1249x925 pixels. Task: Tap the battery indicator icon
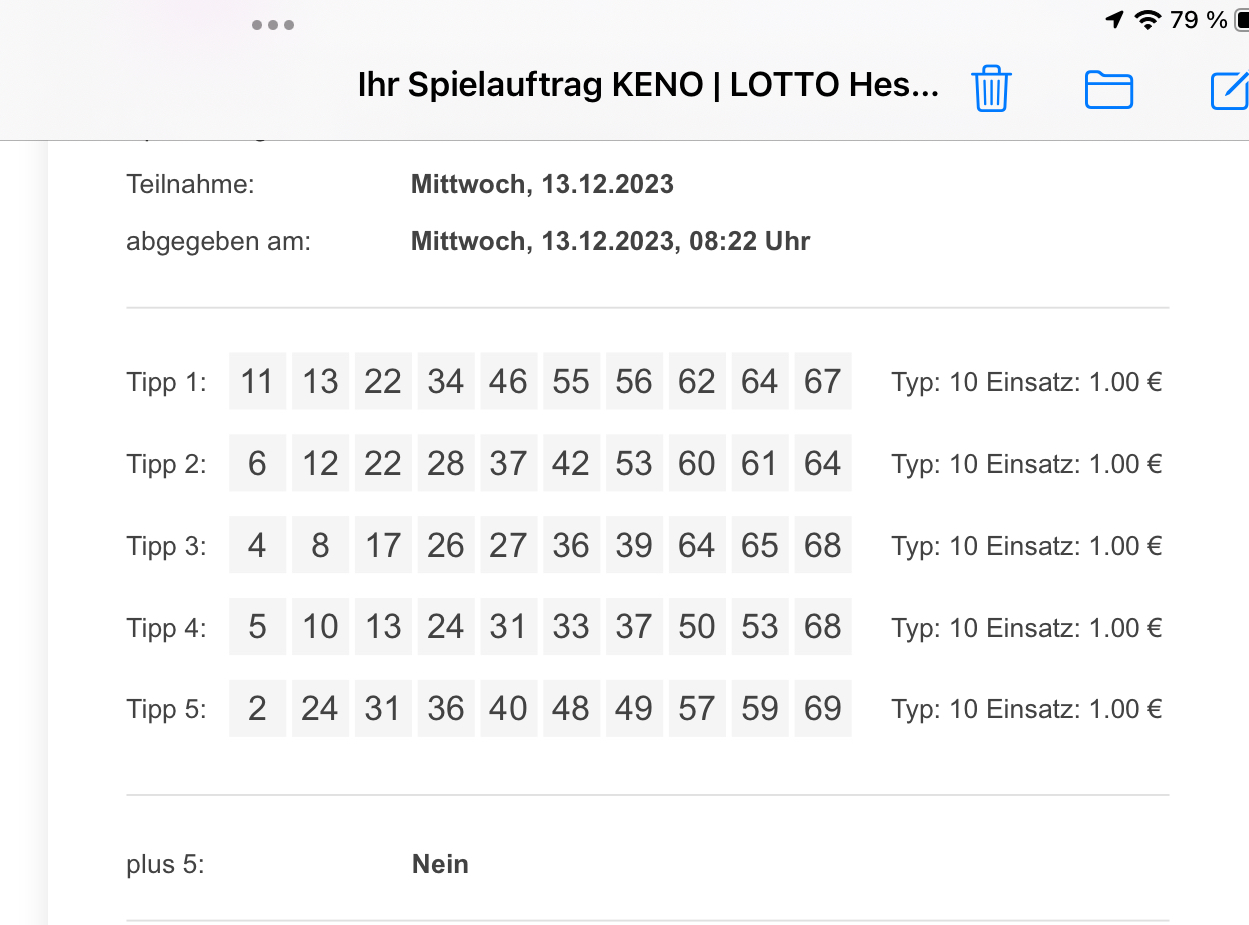(1241, 20)
